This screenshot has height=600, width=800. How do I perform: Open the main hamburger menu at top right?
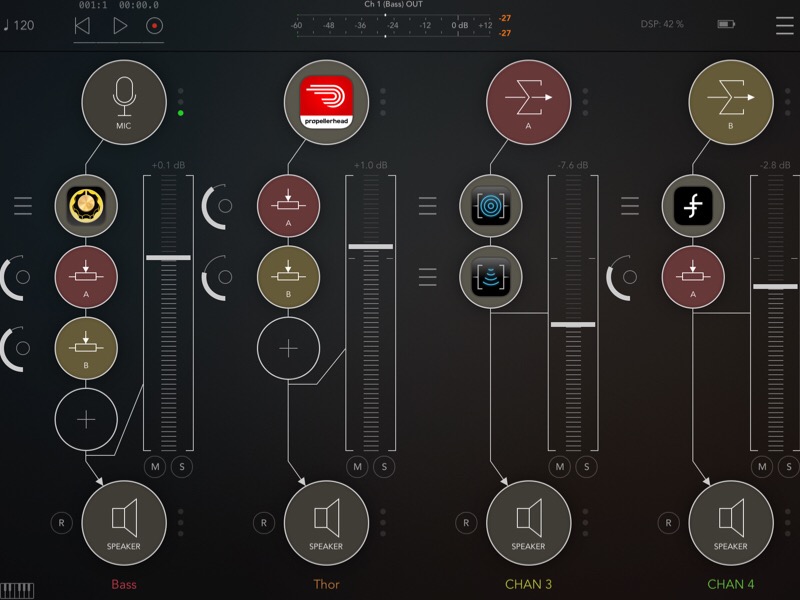(784, 25)
